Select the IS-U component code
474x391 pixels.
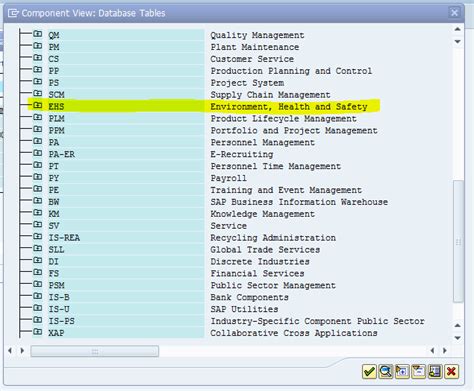pos(59,309)
